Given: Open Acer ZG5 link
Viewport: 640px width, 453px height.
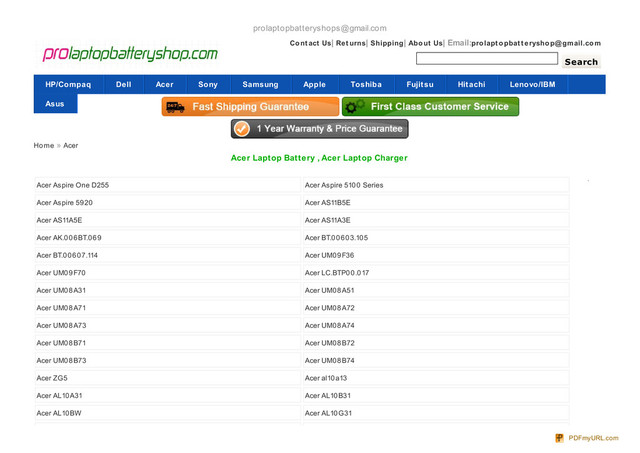Looking at the screenshot, I should (52, 378).
